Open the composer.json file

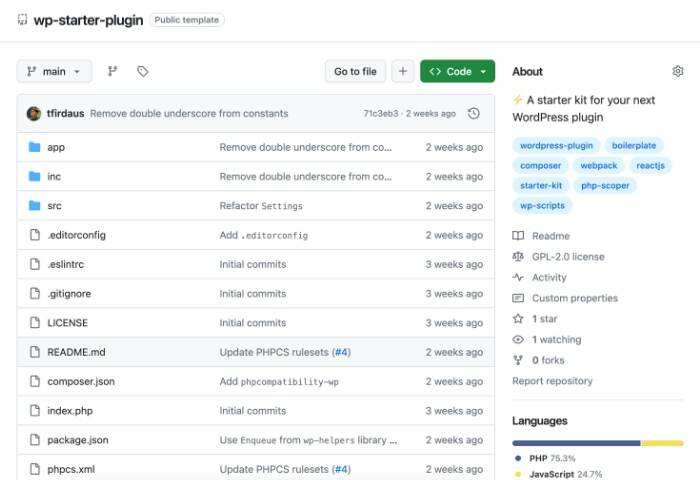coord(81,381)
